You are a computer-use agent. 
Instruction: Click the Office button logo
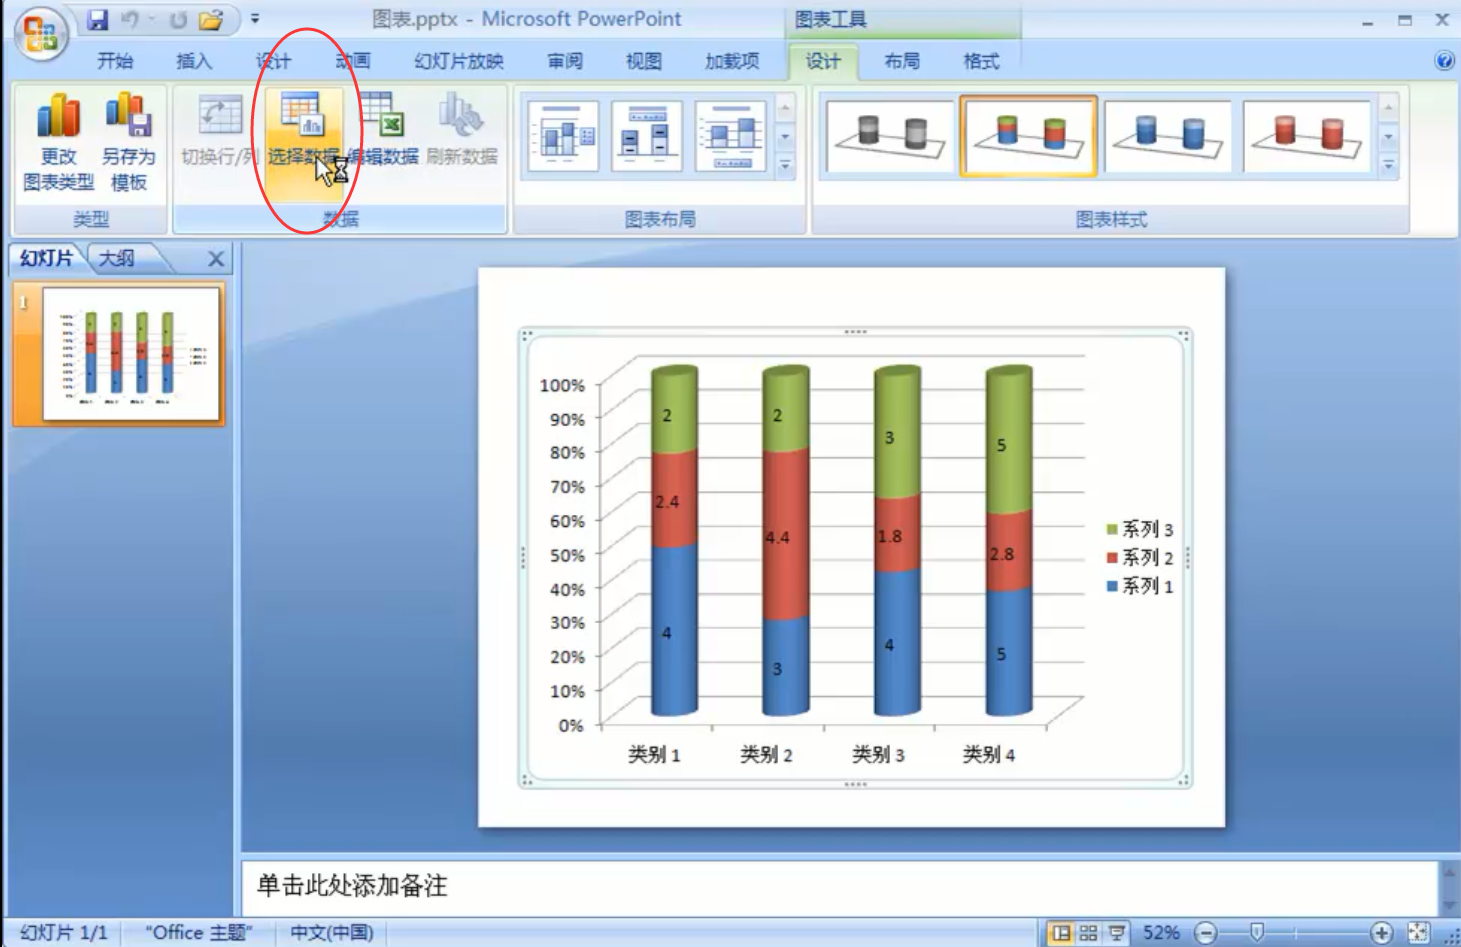[40, 33]
